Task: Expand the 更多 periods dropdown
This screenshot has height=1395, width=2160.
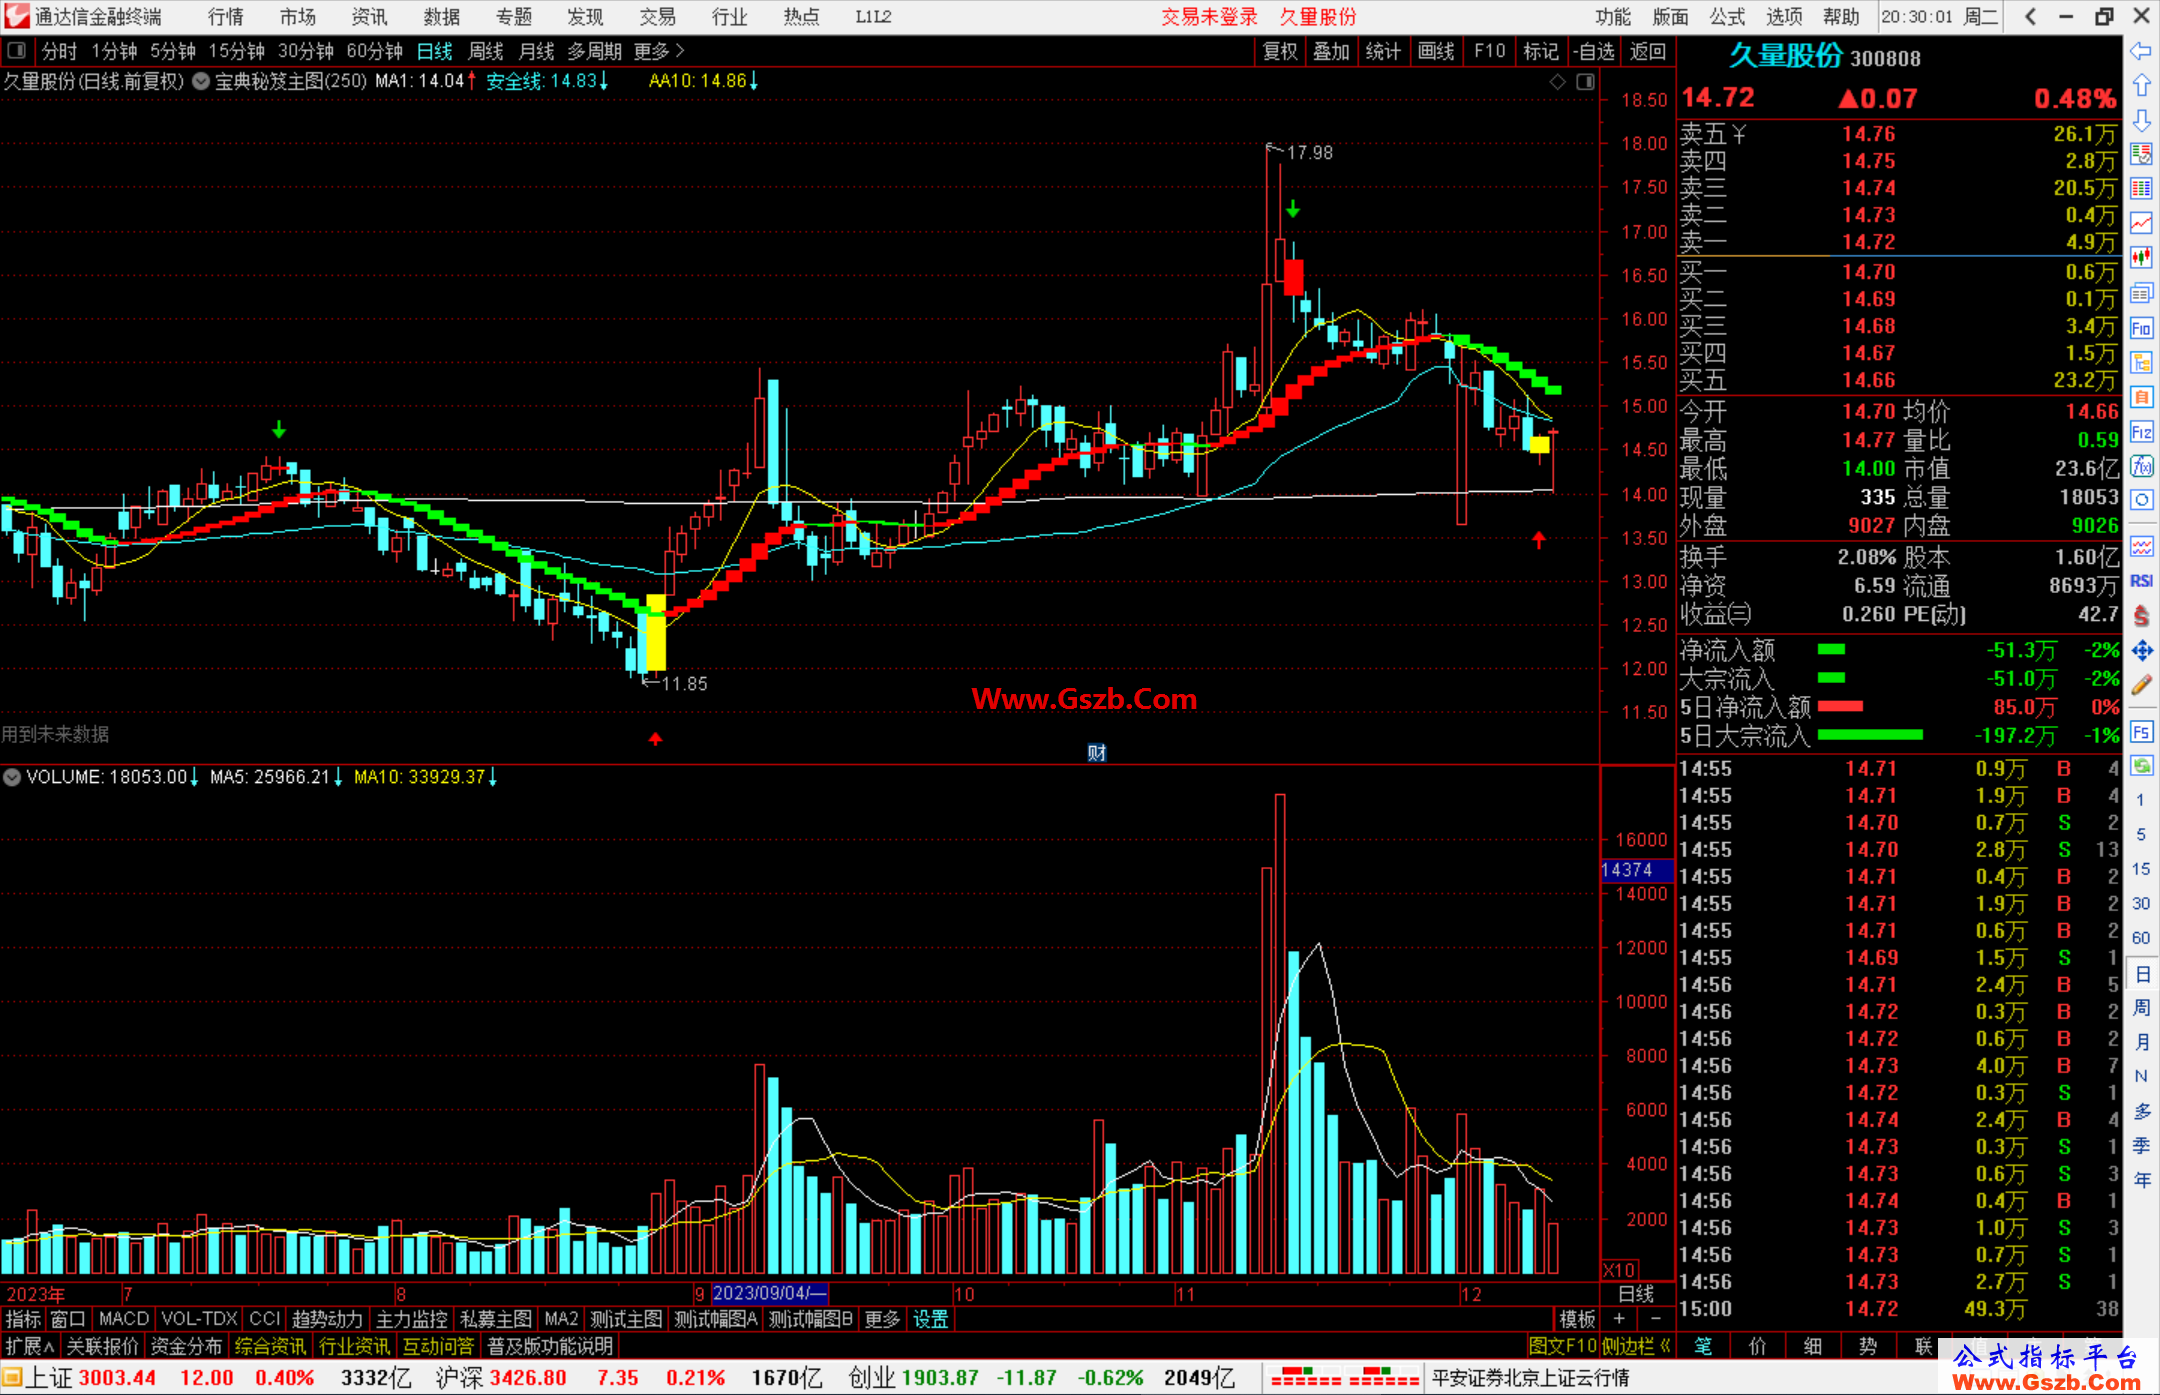Action: [x=659, y=51]
